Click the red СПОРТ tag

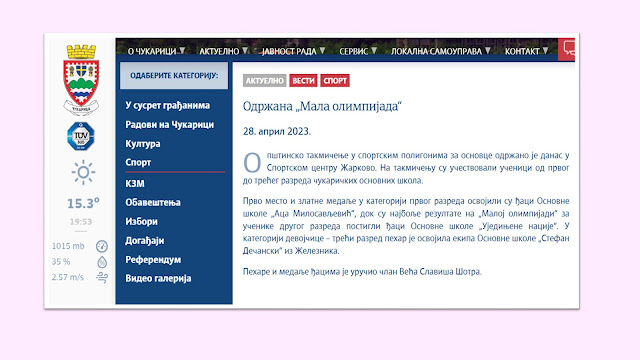(x=335, y=81)
